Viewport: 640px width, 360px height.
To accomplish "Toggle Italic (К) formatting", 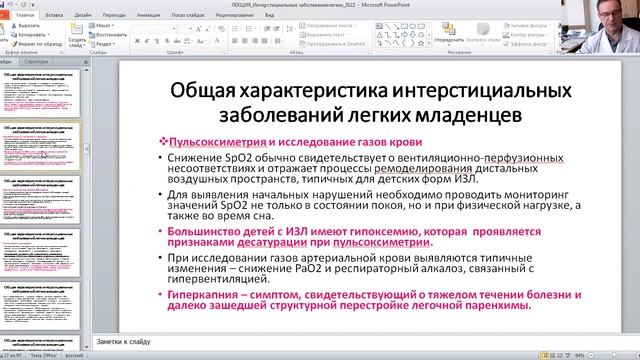I will click(147, 41).
